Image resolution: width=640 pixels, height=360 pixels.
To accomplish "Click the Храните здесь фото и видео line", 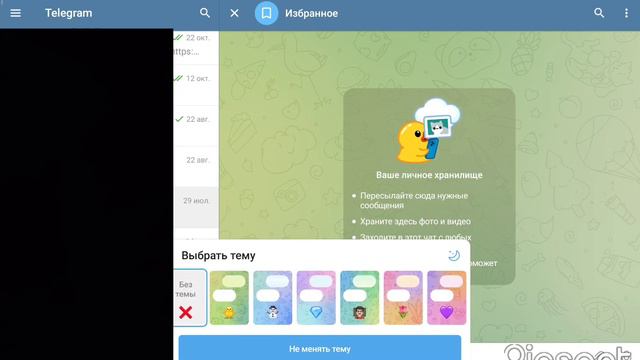I will [415, 221].
